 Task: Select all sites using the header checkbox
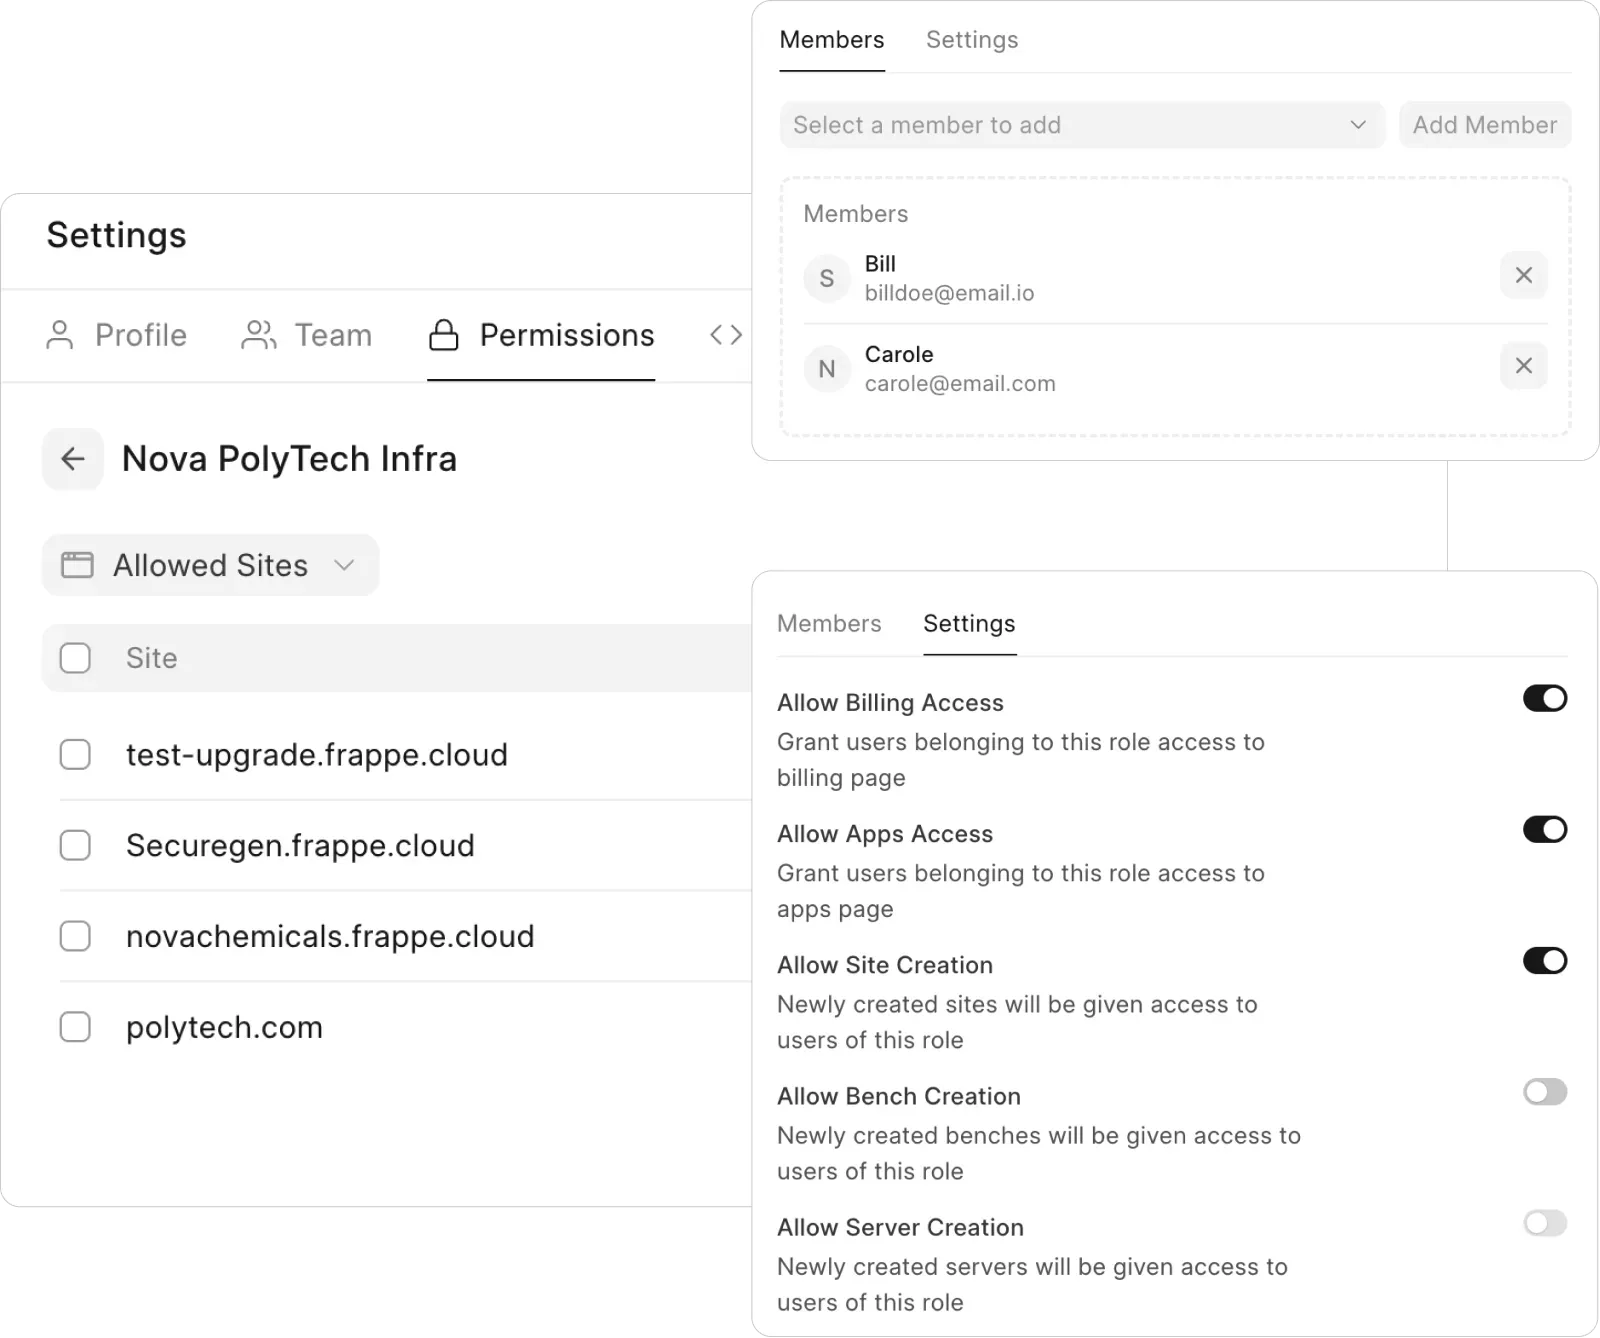click(x=75, y=658)
